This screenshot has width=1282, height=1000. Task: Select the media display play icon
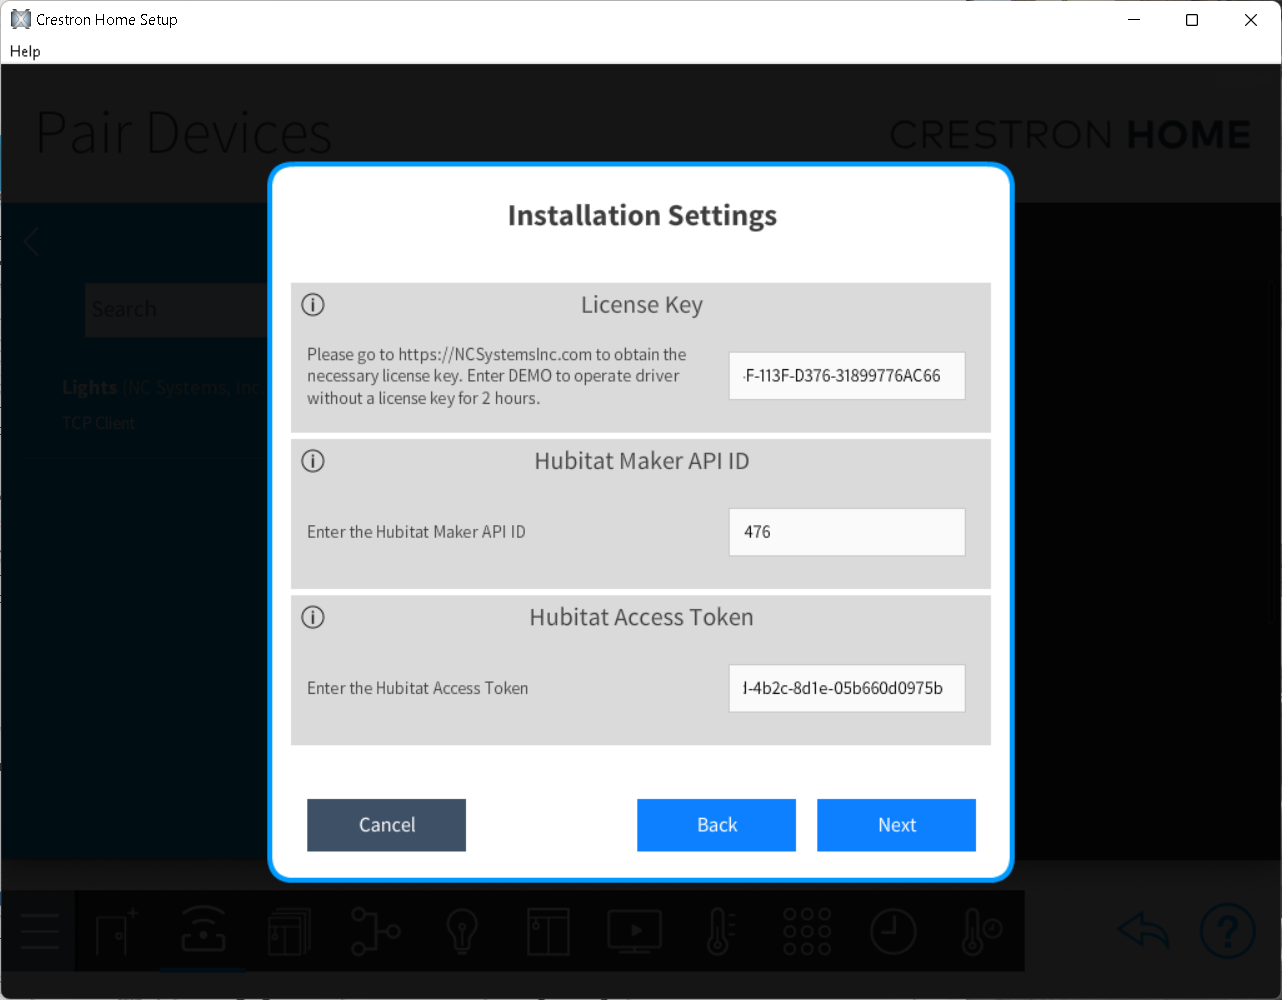[634, 931]
